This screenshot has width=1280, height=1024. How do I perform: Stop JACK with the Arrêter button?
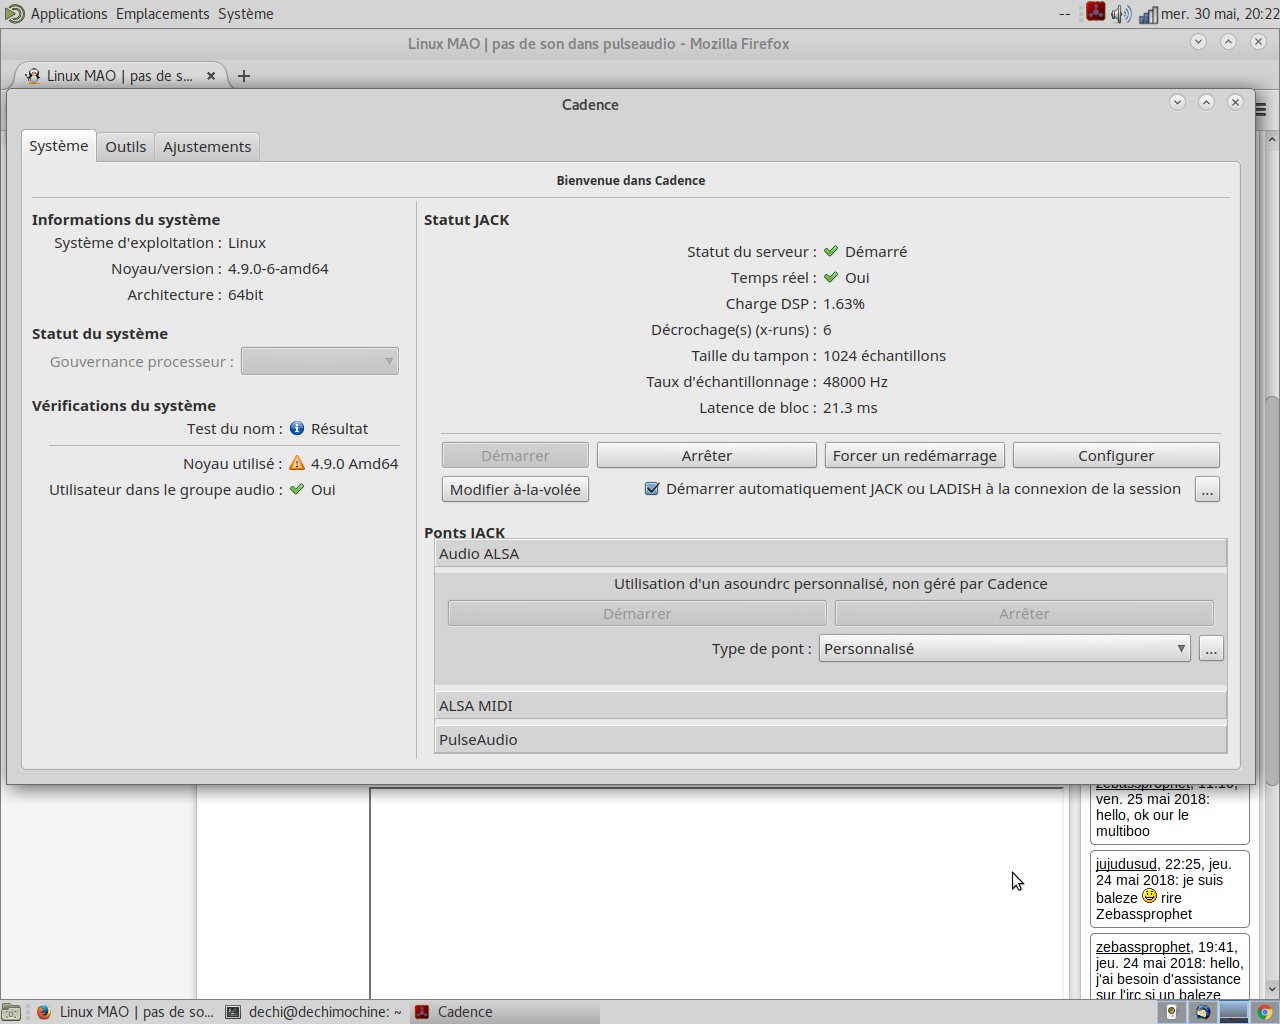(707, 456)
